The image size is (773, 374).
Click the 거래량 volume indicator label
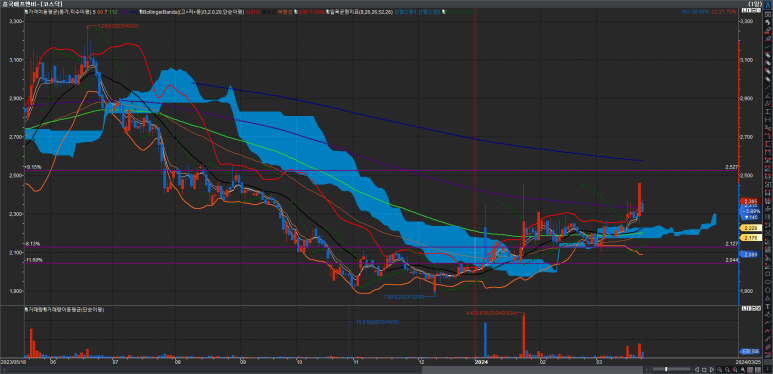[35, 309]
